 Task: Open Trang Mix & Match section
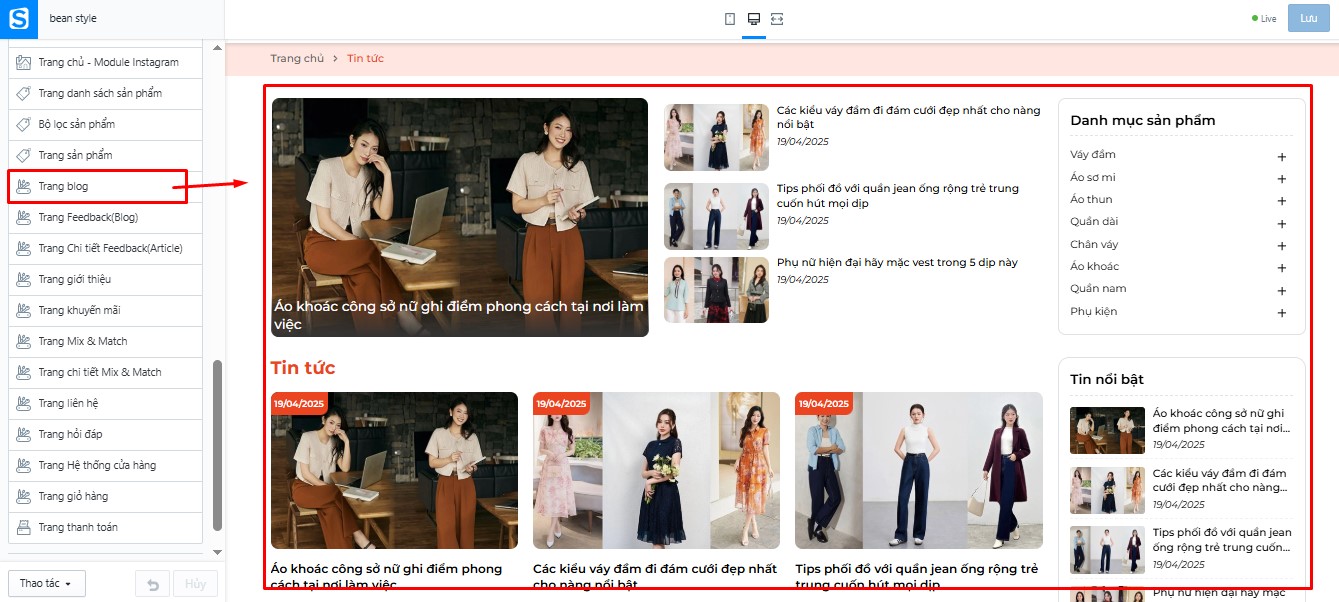click(105, 341)
